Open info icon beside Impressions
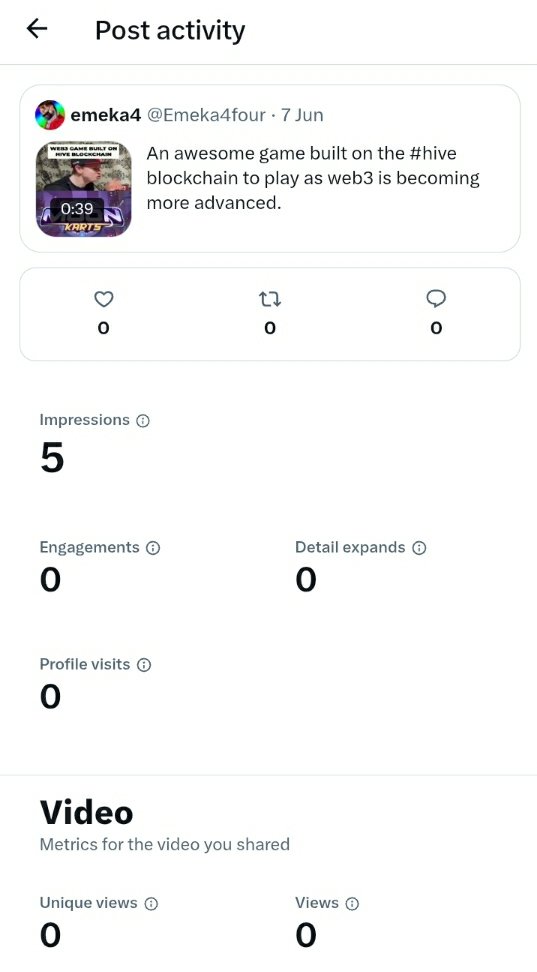The image size is (537, 972). (x=143, y=421)
